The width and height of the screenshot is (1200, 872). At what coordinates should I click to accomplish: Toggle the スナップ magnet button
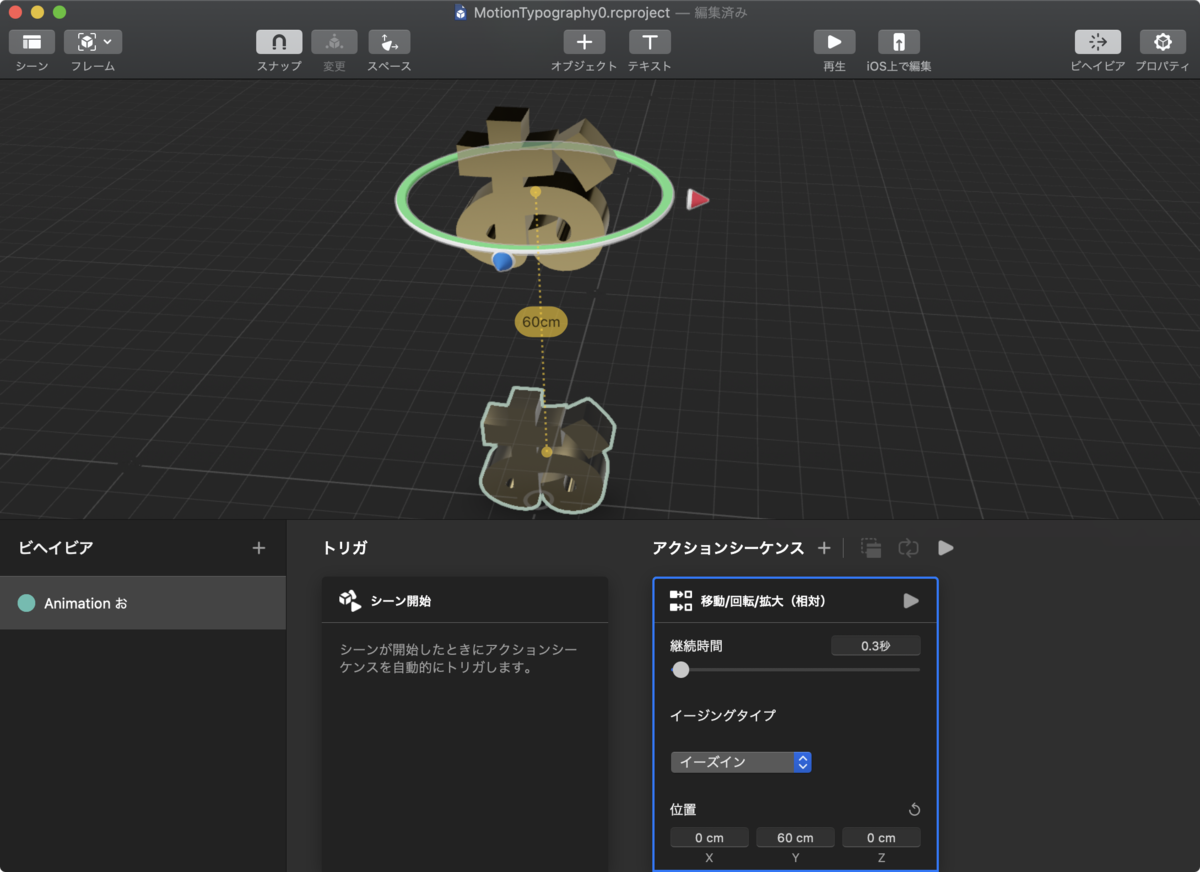[x=279, y=42]
